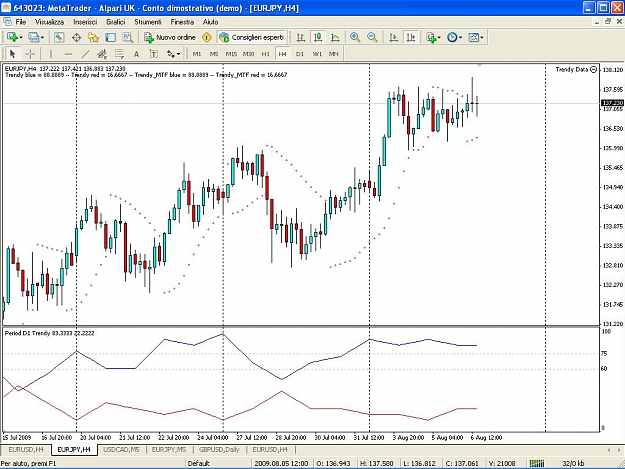Select the horizontal line drawing tool
The width and height of the screenshot is (625, 469).
pyautogui.click(x=68, y=54)
